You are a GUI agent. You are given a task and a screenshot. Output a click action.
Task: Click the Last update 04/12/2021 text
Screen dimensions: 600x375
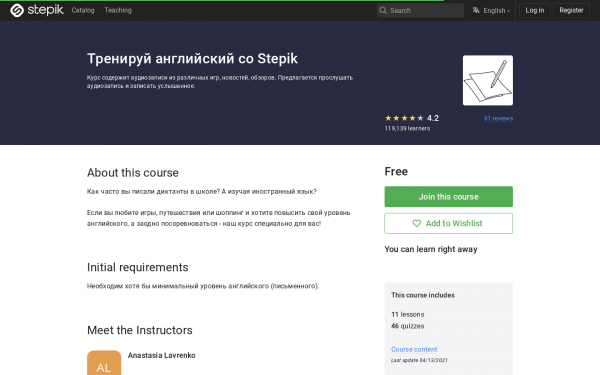tap(419, 360)
